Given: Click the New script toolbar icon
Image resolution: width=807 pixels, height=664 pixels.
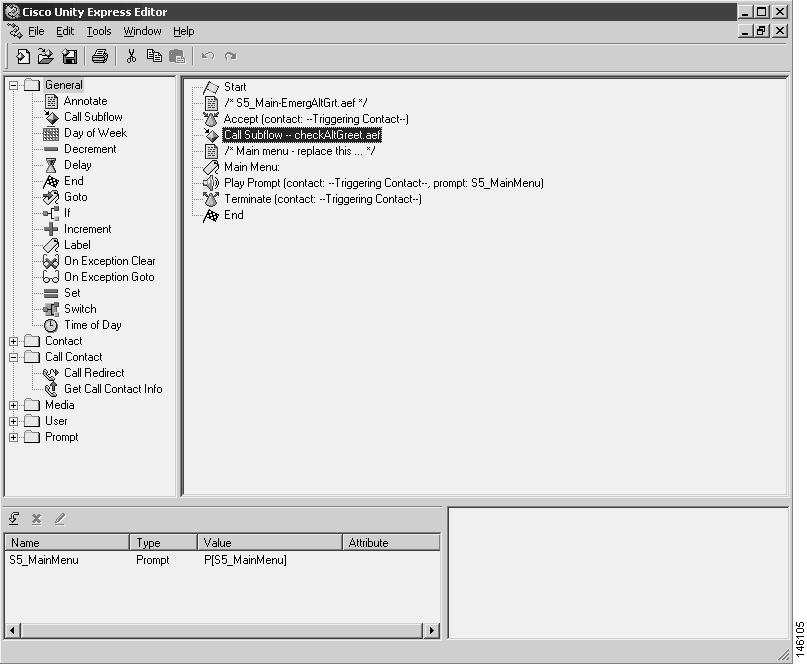Looking at the screenshot, I should (x=23, y=56).
